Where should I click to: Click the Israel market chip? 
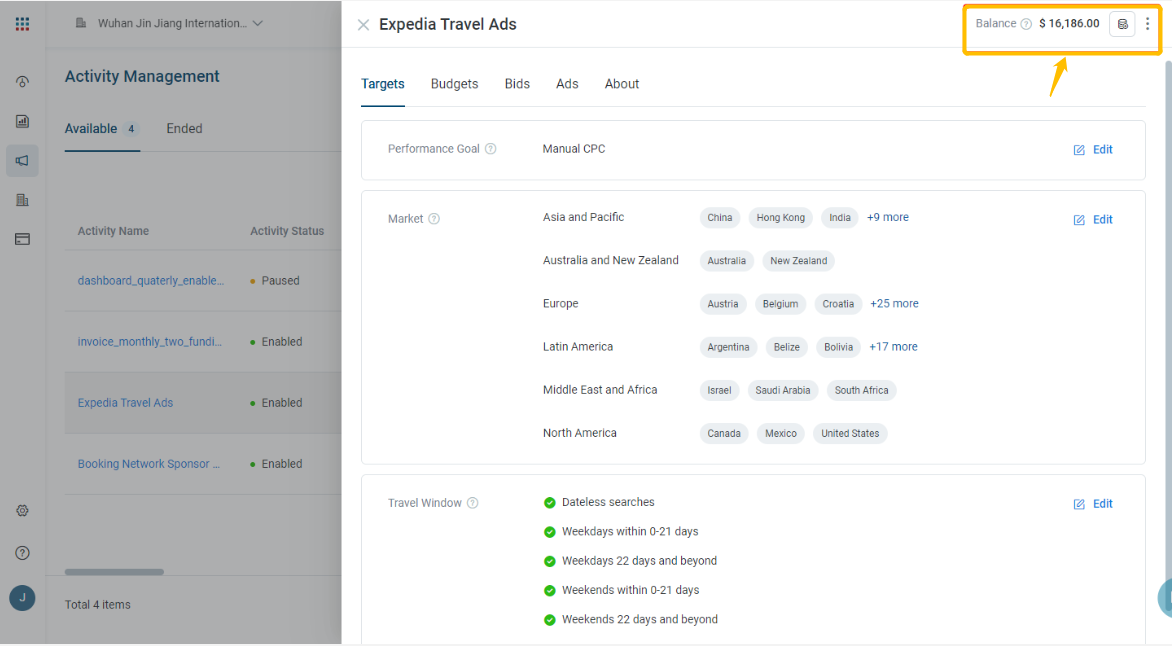pyautogui.click(x=719, y=390)
